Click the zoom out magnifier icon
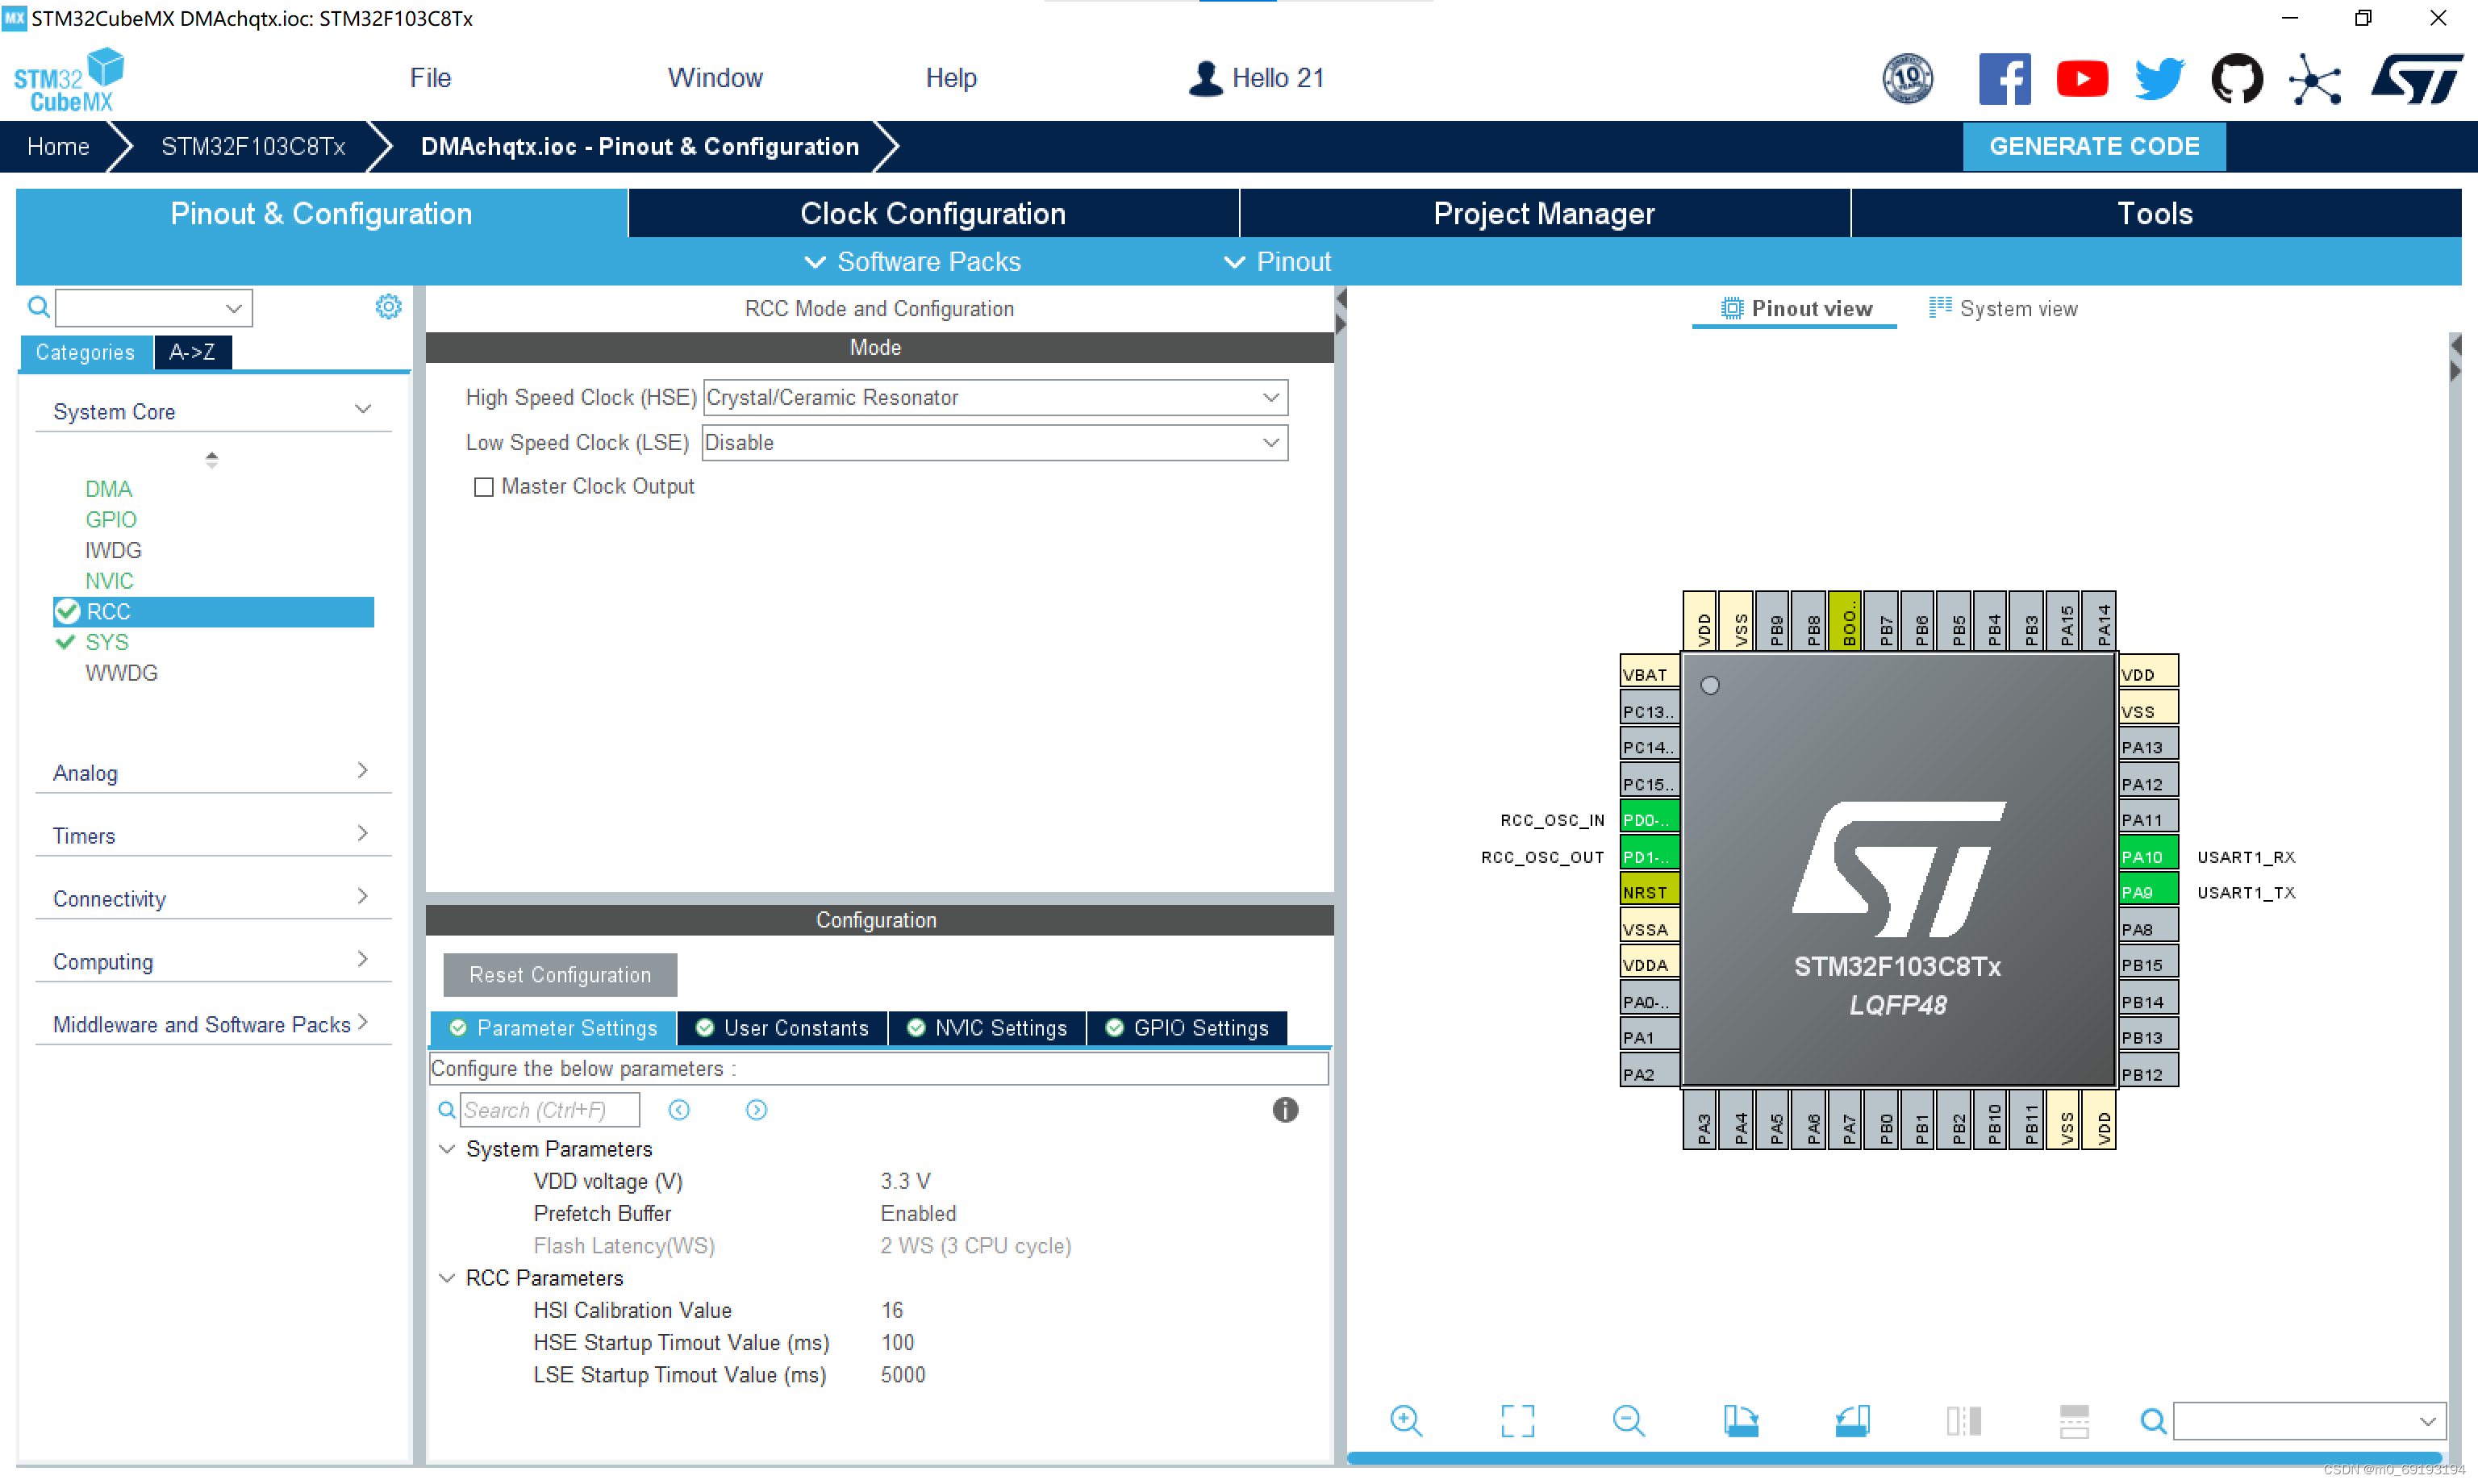 1628,1421
